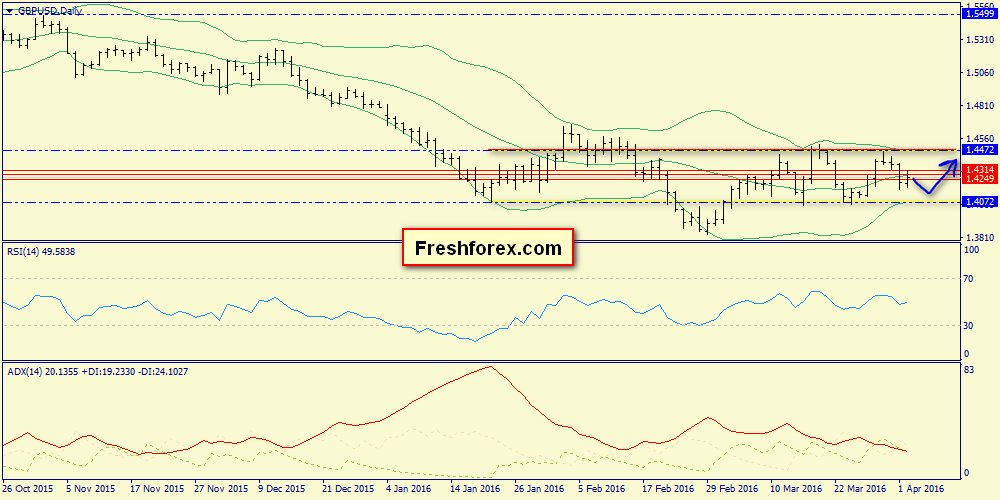Open the triangle menu beside GBPUSD Daily
1000x500 pixels.
tap(10, 11)
